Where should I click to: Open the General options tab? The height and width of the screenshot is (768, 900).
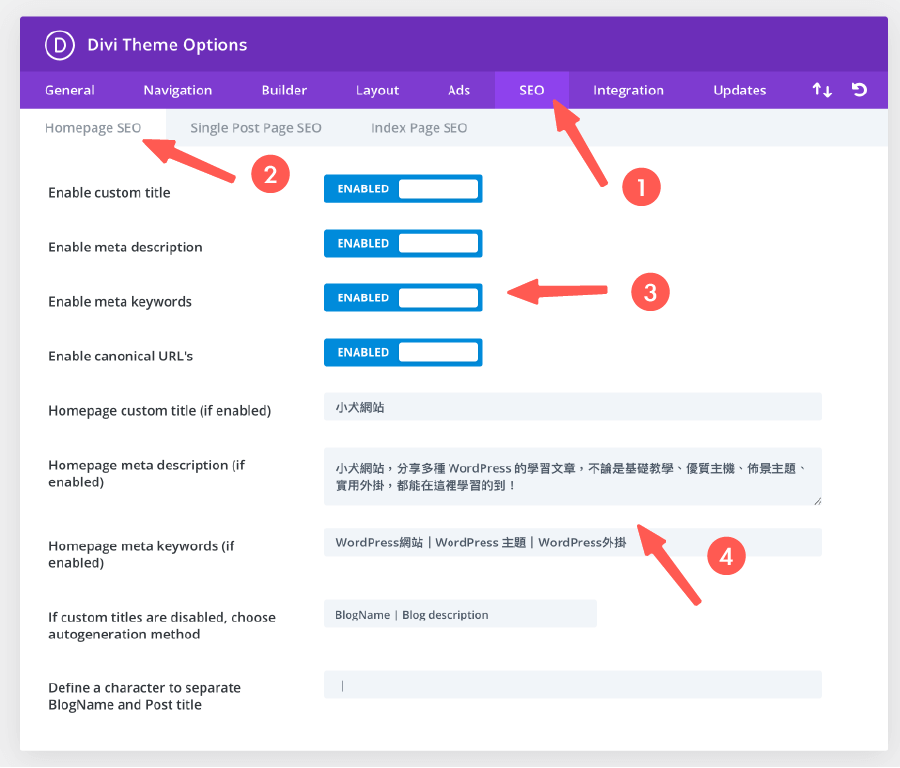click(69, 90)
